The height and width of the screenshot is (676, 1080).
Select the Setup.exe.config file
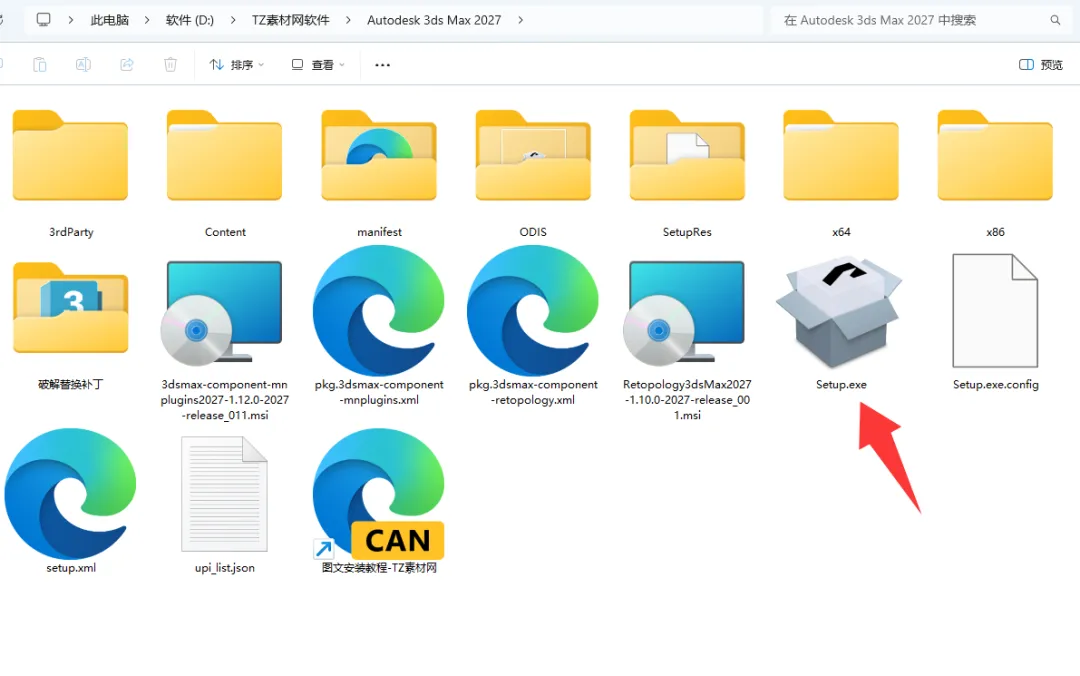click(995, 311)
